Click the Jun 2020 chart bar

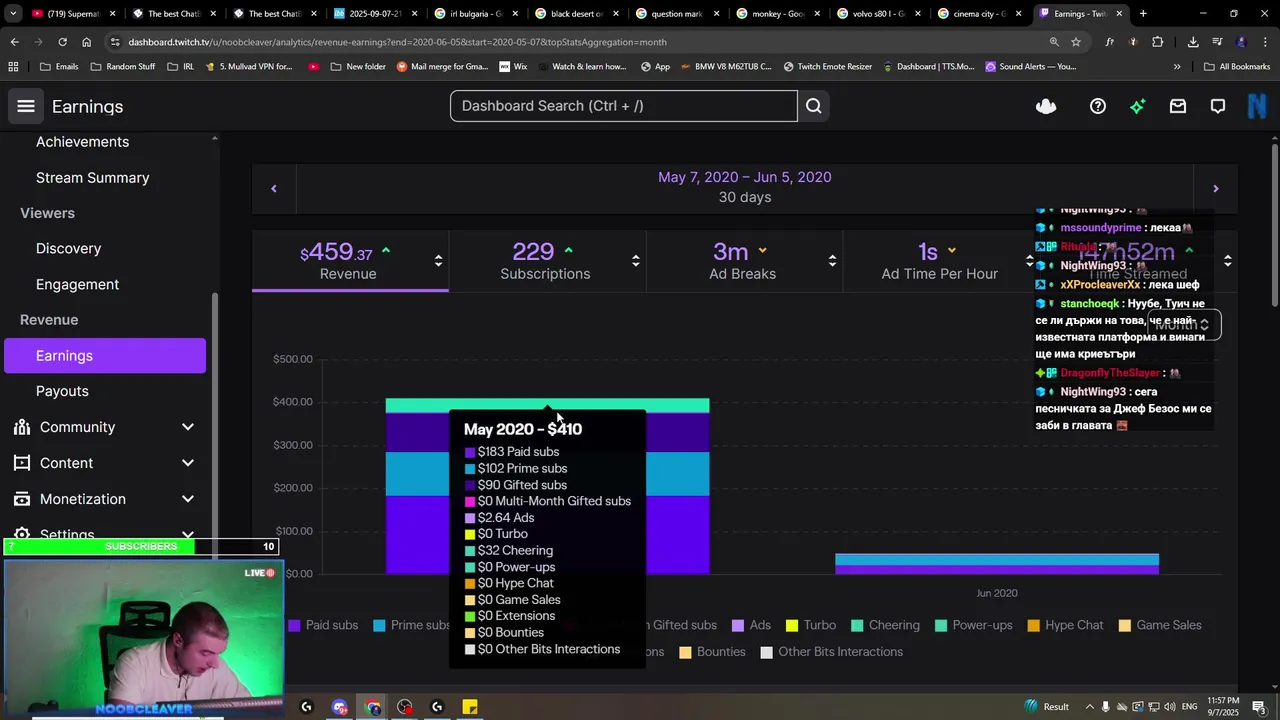pos(997,564)
